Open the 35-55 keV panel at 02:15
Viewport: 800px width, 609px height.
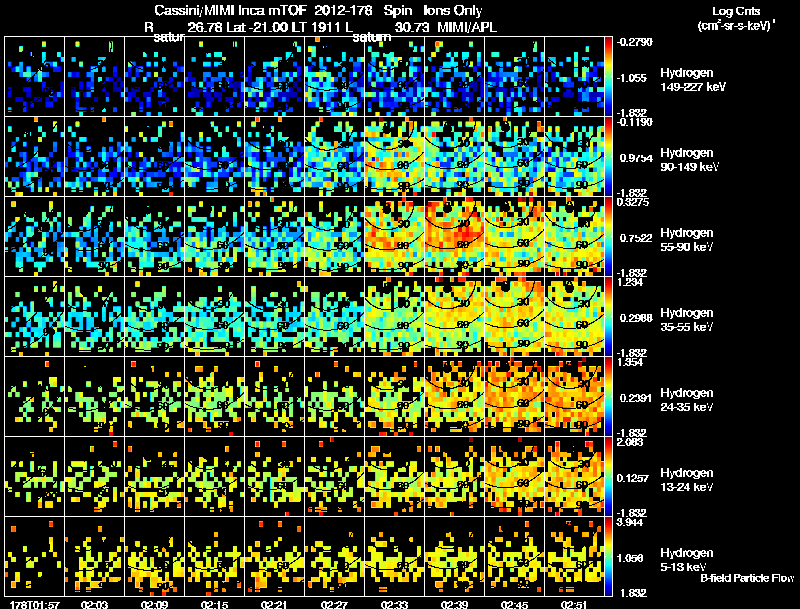(x=214, y=317)
